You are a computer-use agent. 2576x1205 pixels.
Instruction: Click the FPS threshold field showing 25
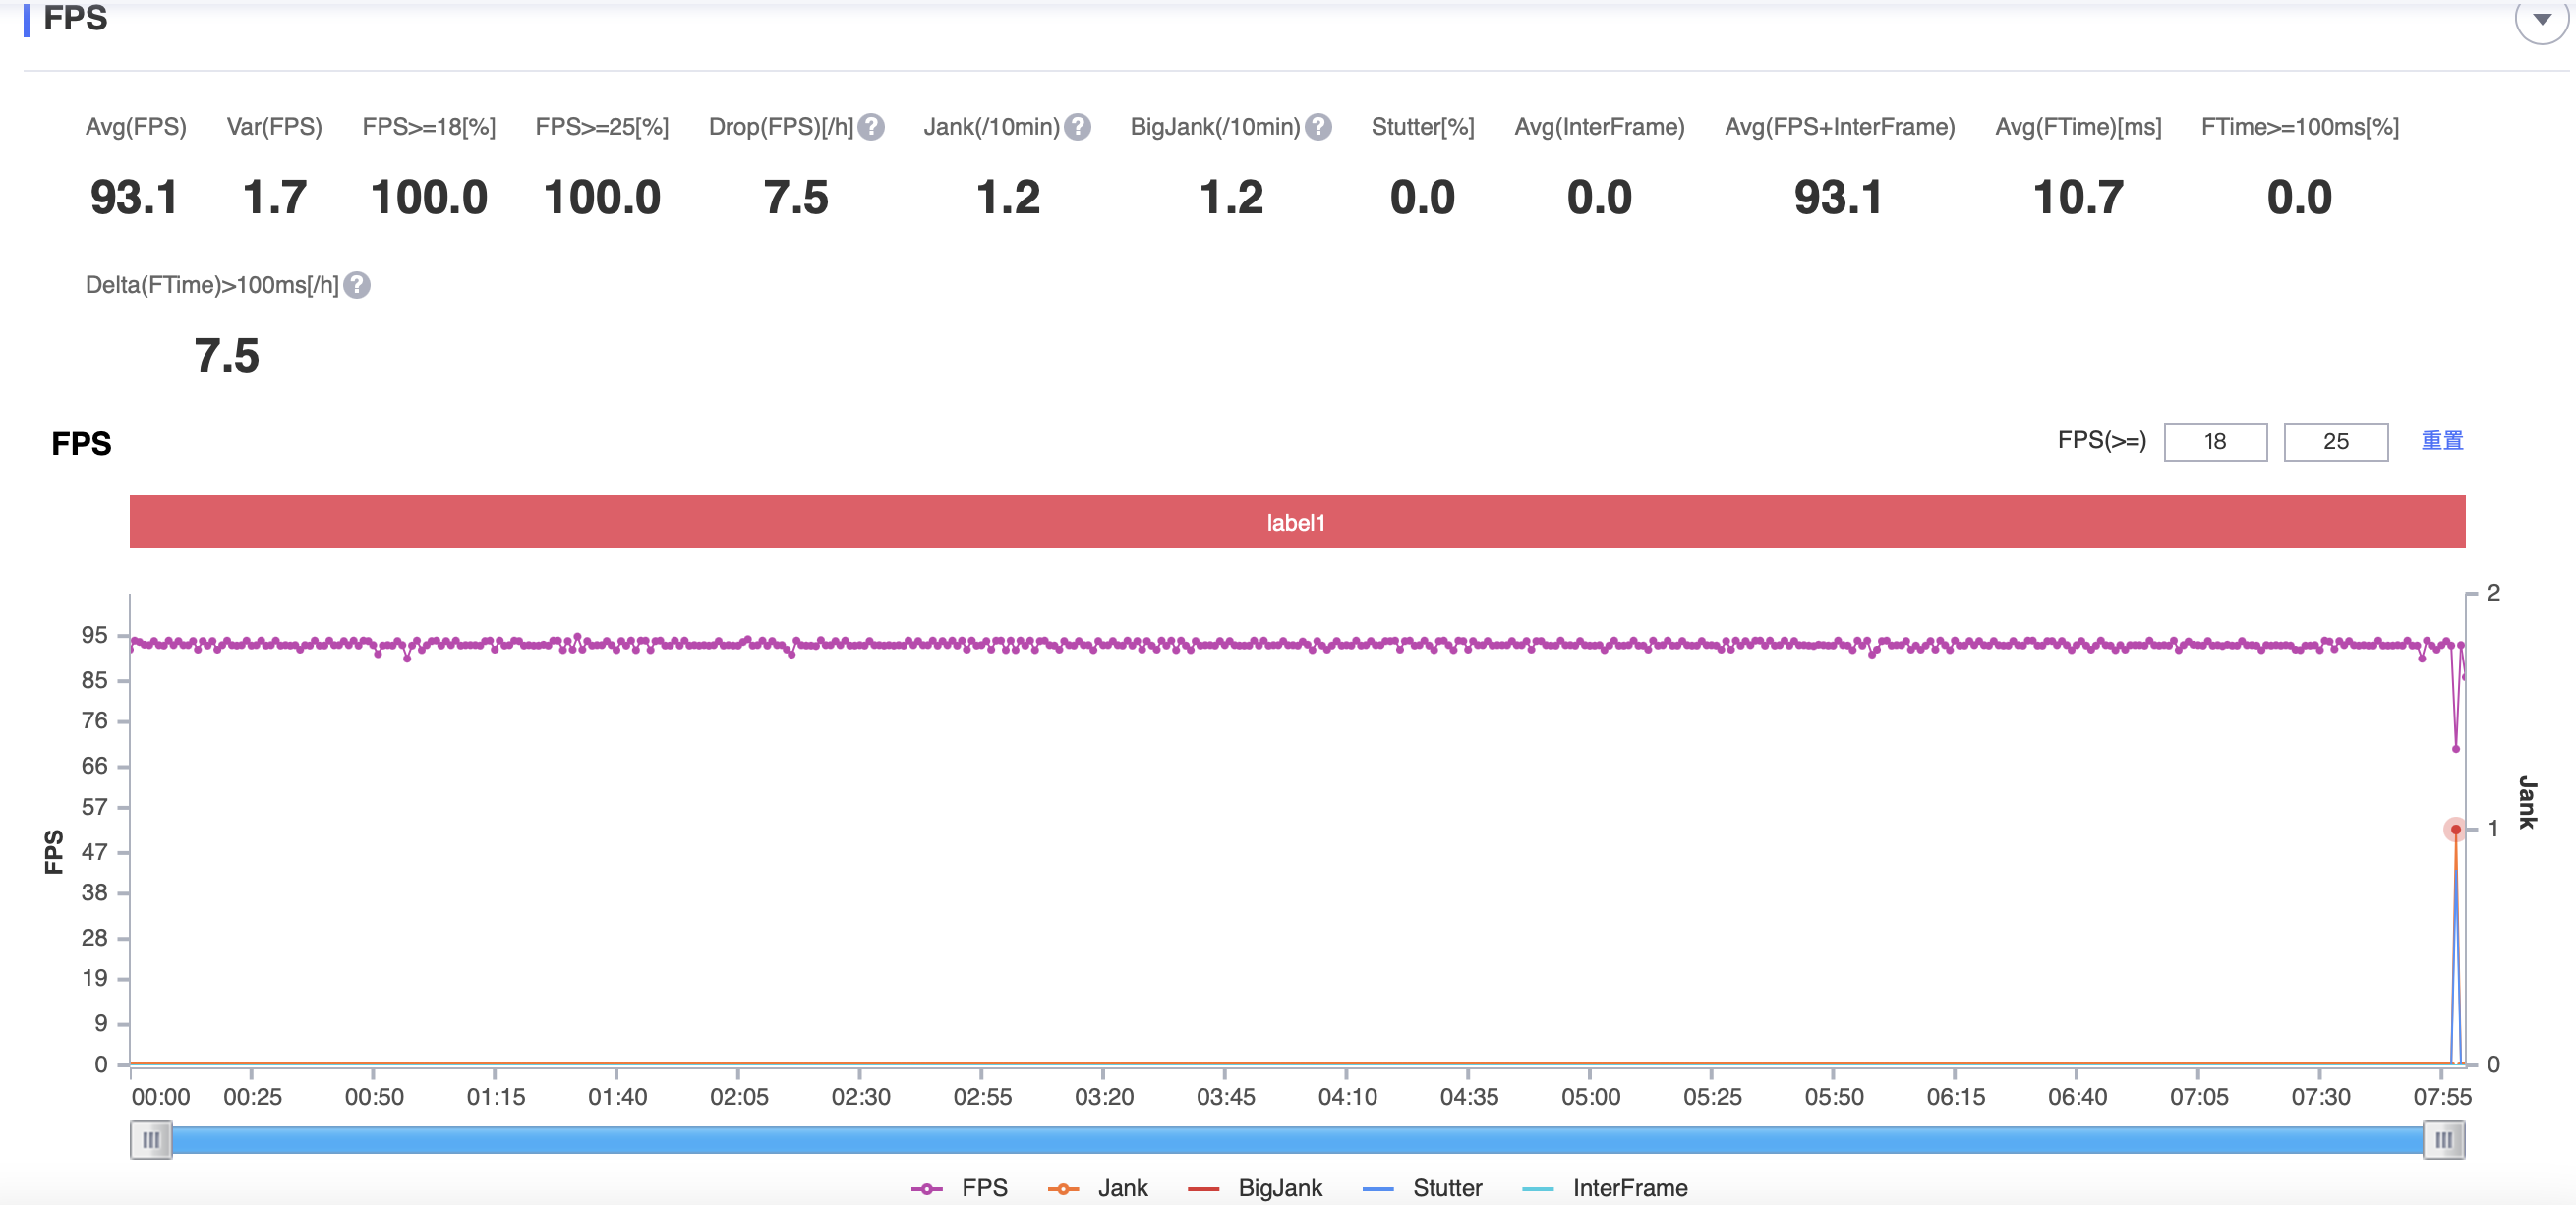(2334, 442)
